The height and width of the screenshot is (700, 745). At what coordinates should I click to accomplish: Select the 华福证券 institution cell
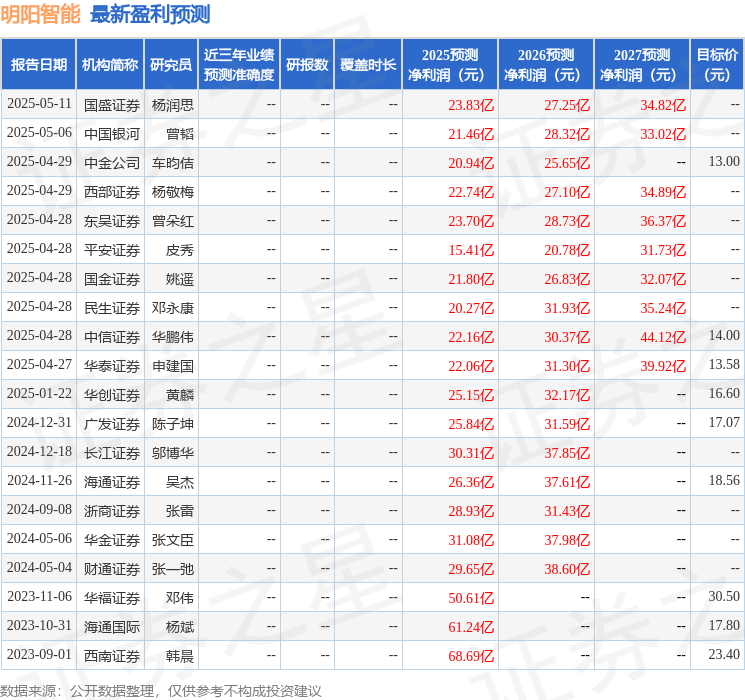112,598
